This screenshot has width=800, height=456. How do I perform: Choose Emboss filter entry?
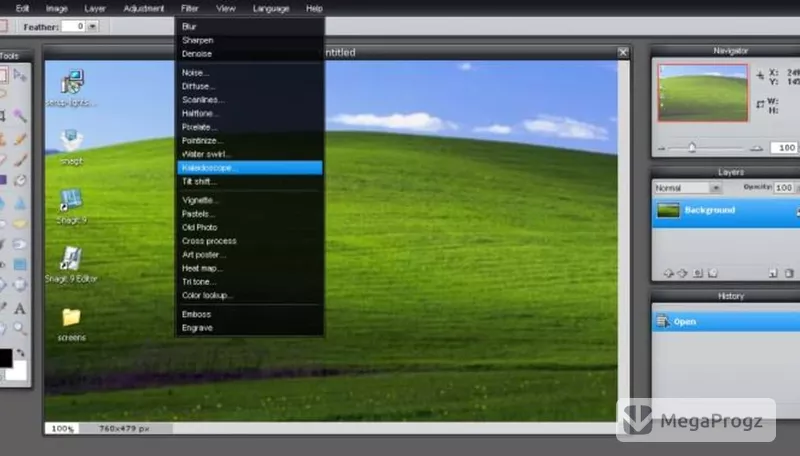(x=250, y=315)
